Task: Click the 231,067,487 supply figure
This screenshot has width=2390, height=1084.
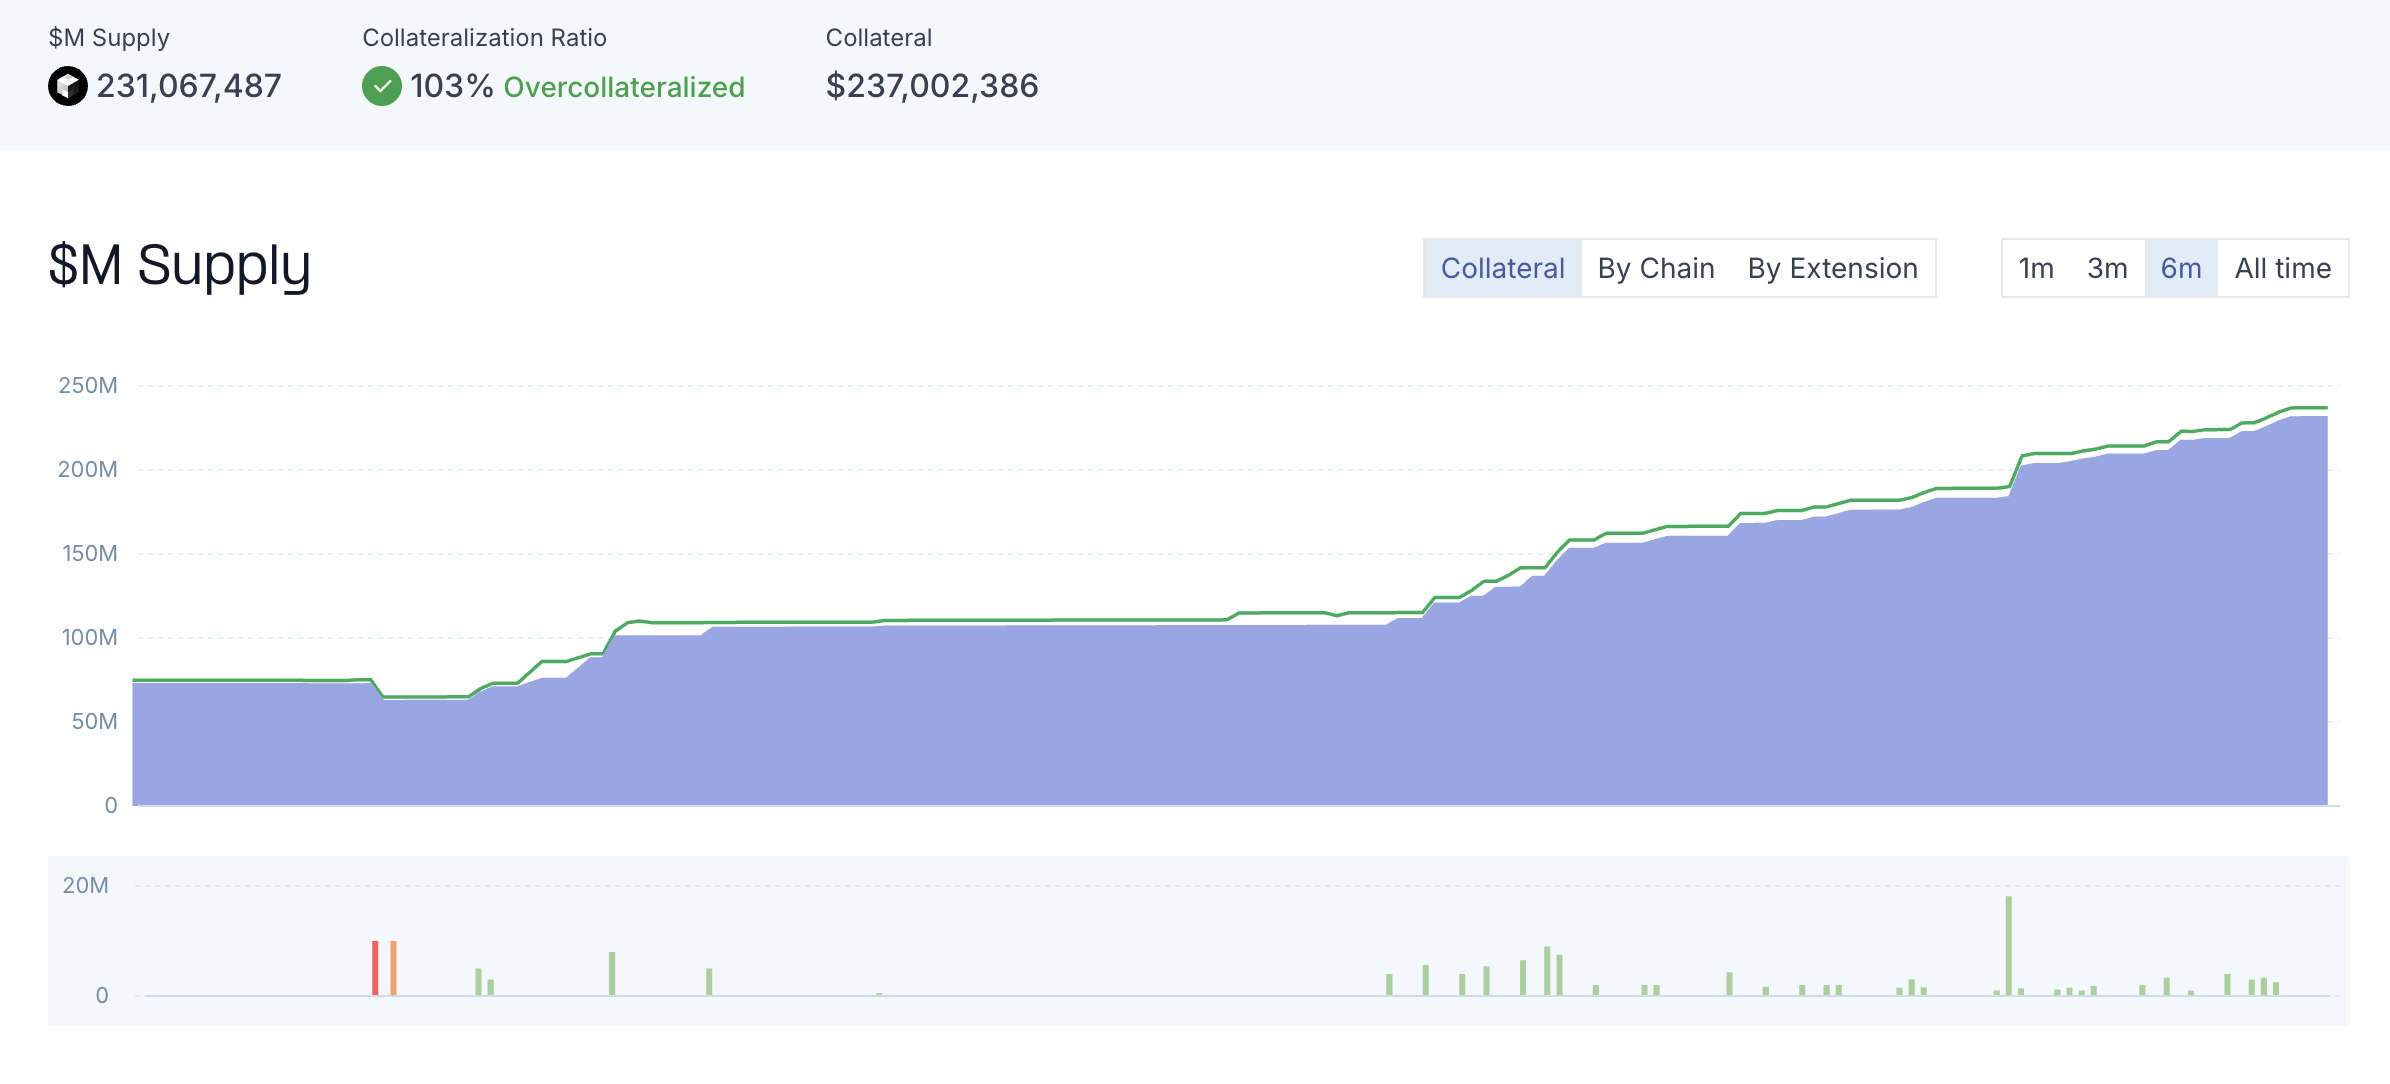Action: pyautogui.click(x=189, y=86)
